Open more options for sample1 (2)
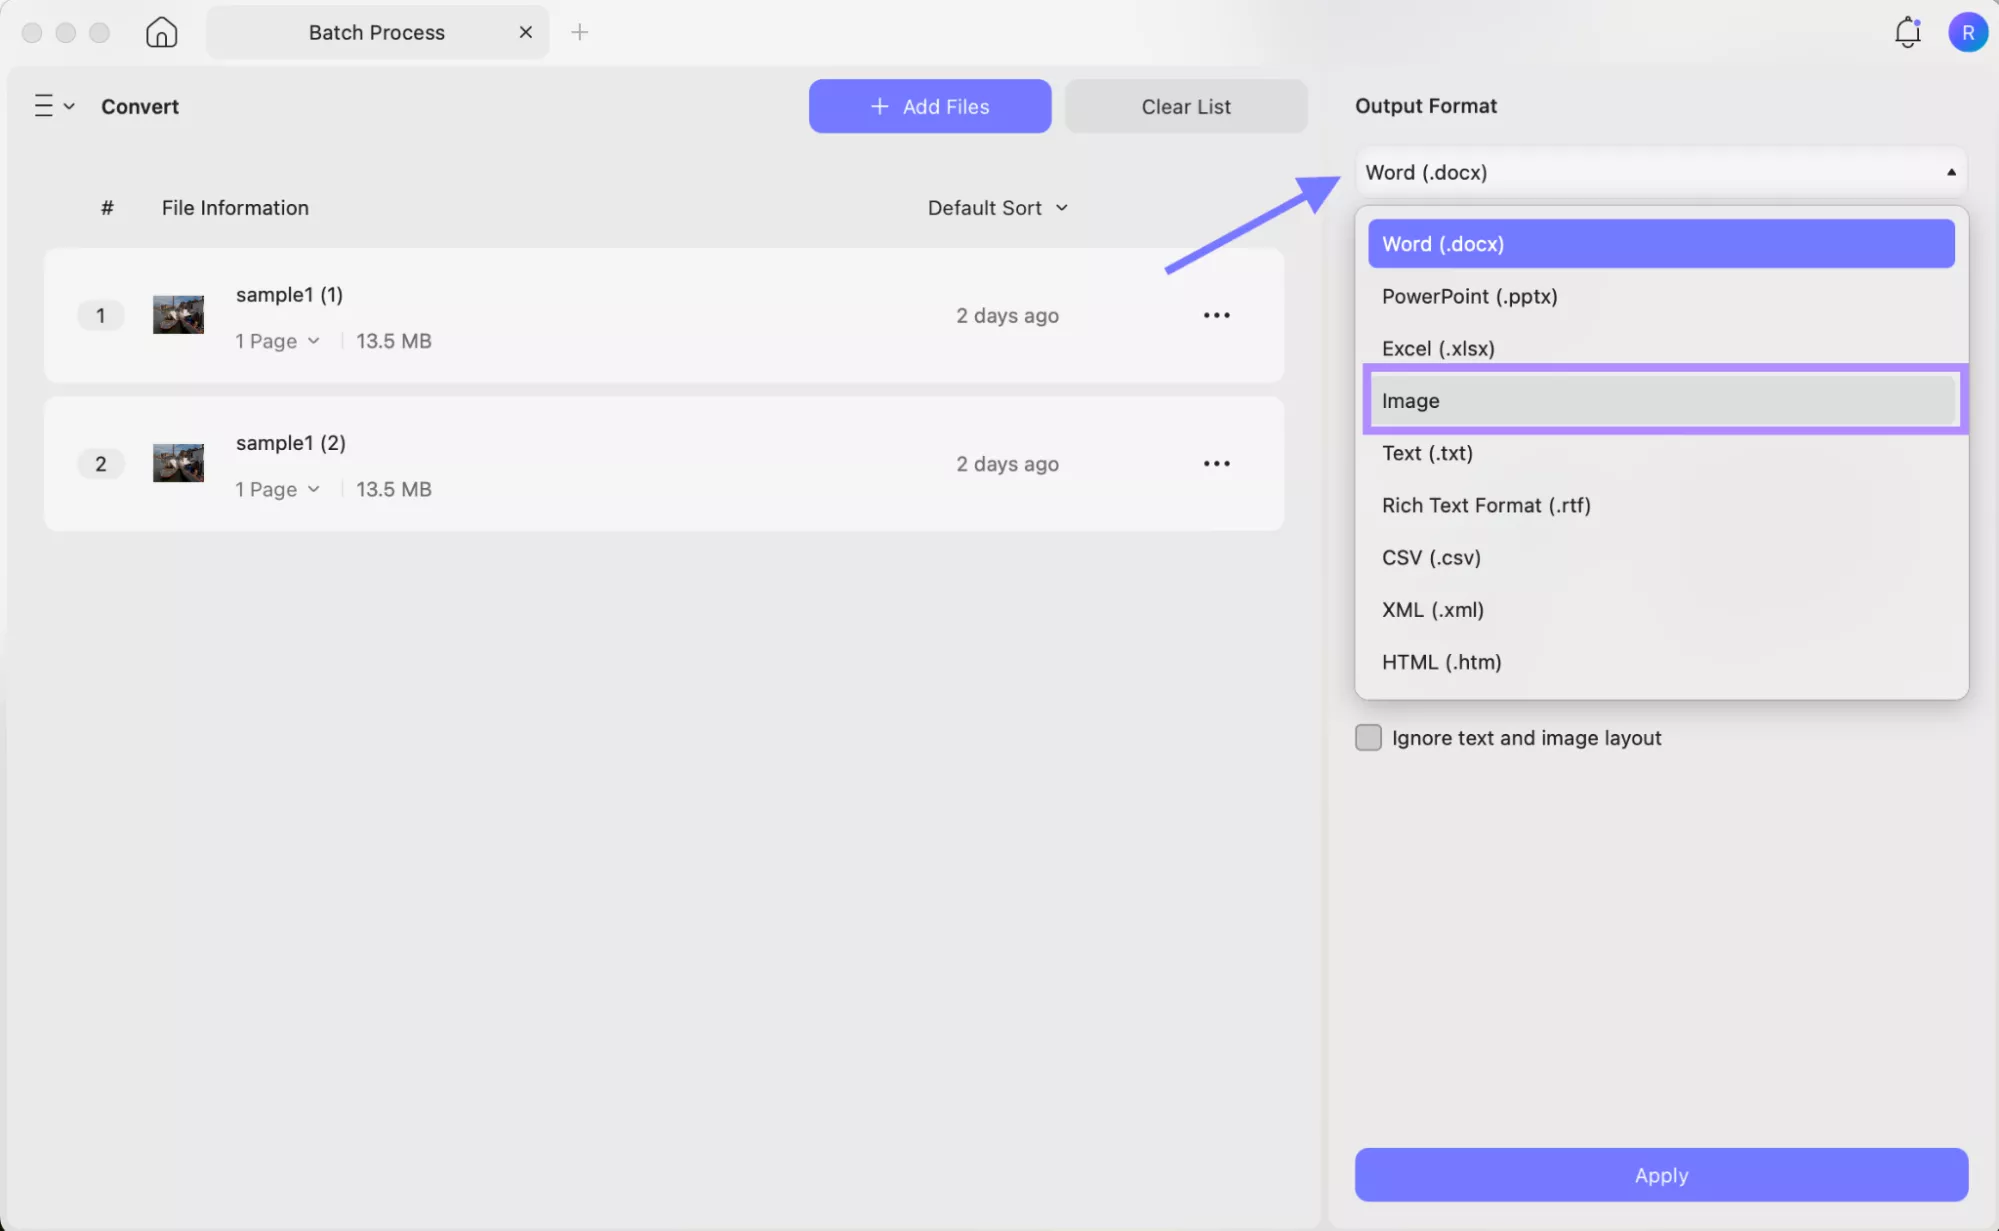Viewport: 1999px width, 1231px height. point(1216,463)
